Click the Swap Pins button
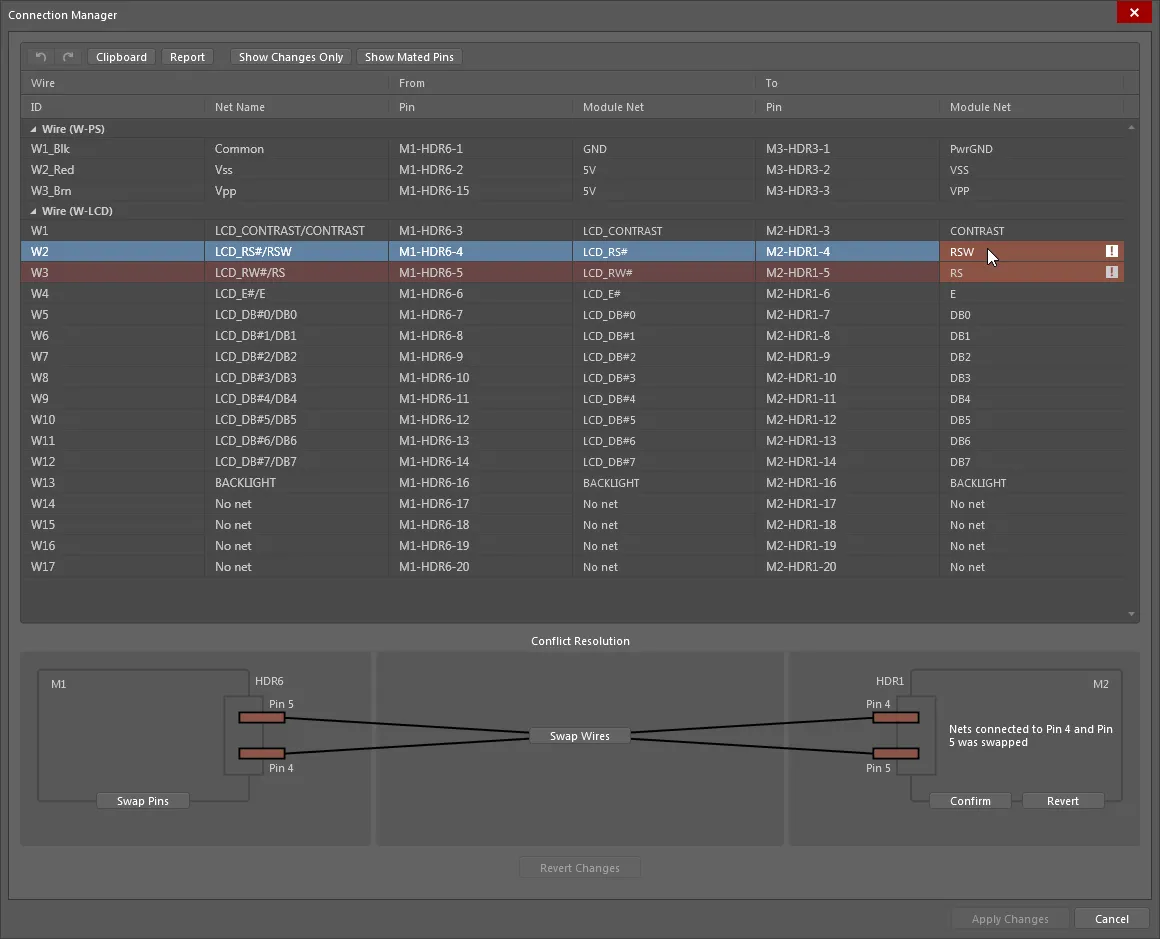The width and height of the screenshot is (1160, 939). pos(143,801)
